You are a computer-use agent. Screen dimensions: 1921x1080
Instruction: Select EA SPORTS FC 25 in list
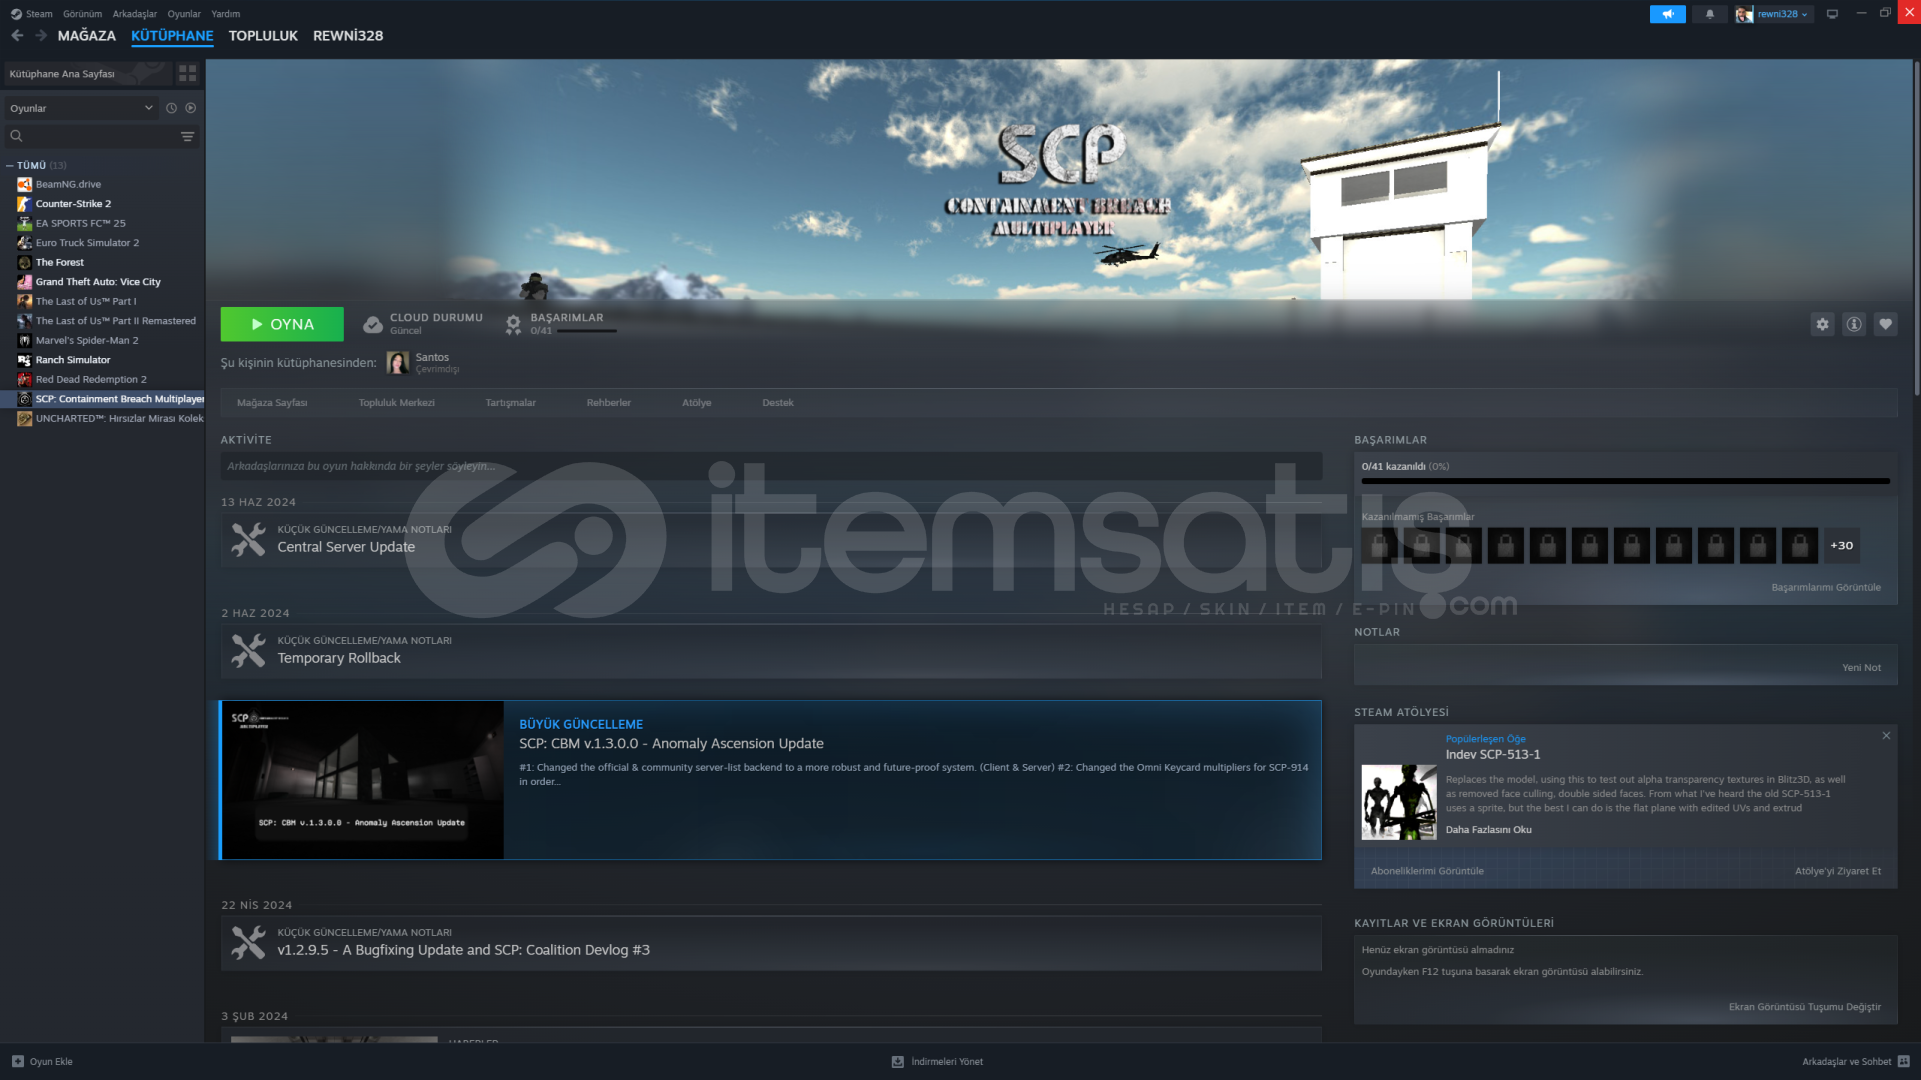[x=80, y=223]
